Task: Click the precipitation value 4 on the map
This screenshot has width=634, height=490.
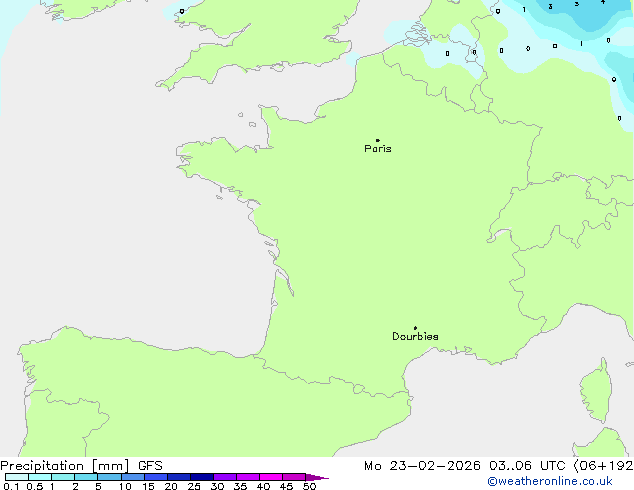Action: pos(601,3)
